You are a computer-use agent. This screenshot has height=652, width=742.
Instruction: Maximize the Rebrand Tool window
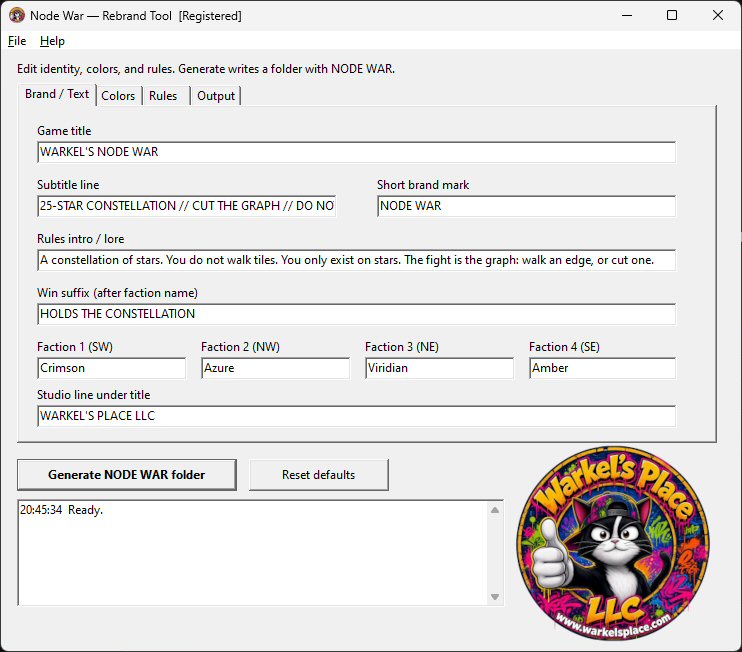click(x=671, y=15)
